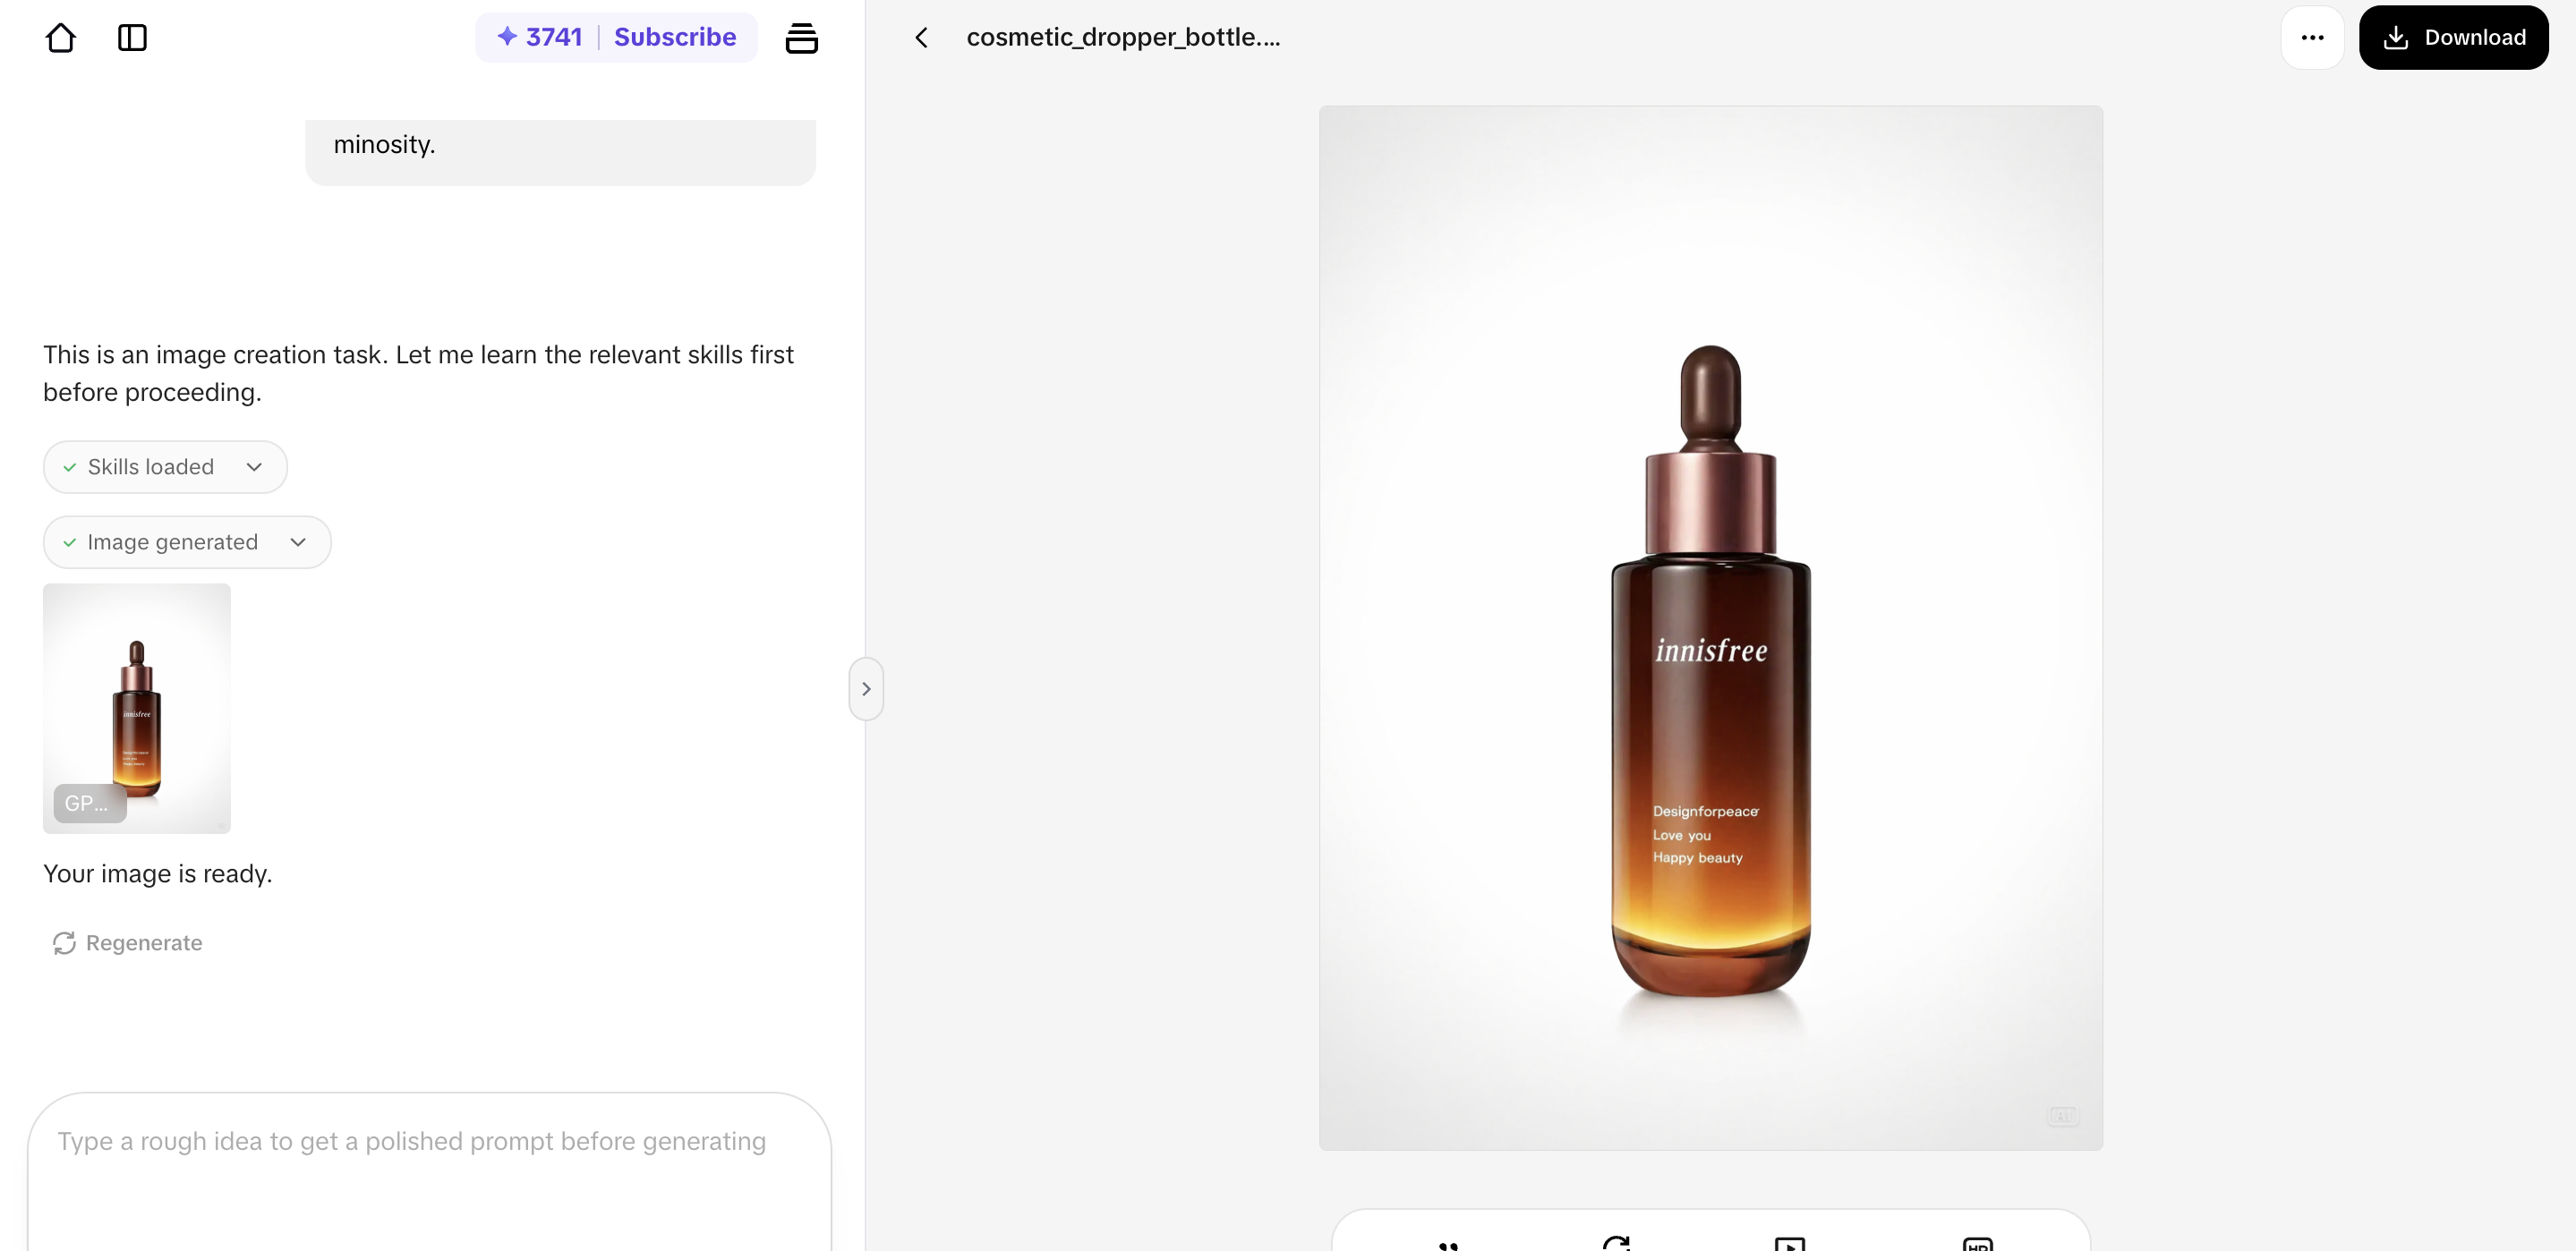Click the 'This is an image creation task' message

pos(418,373)
